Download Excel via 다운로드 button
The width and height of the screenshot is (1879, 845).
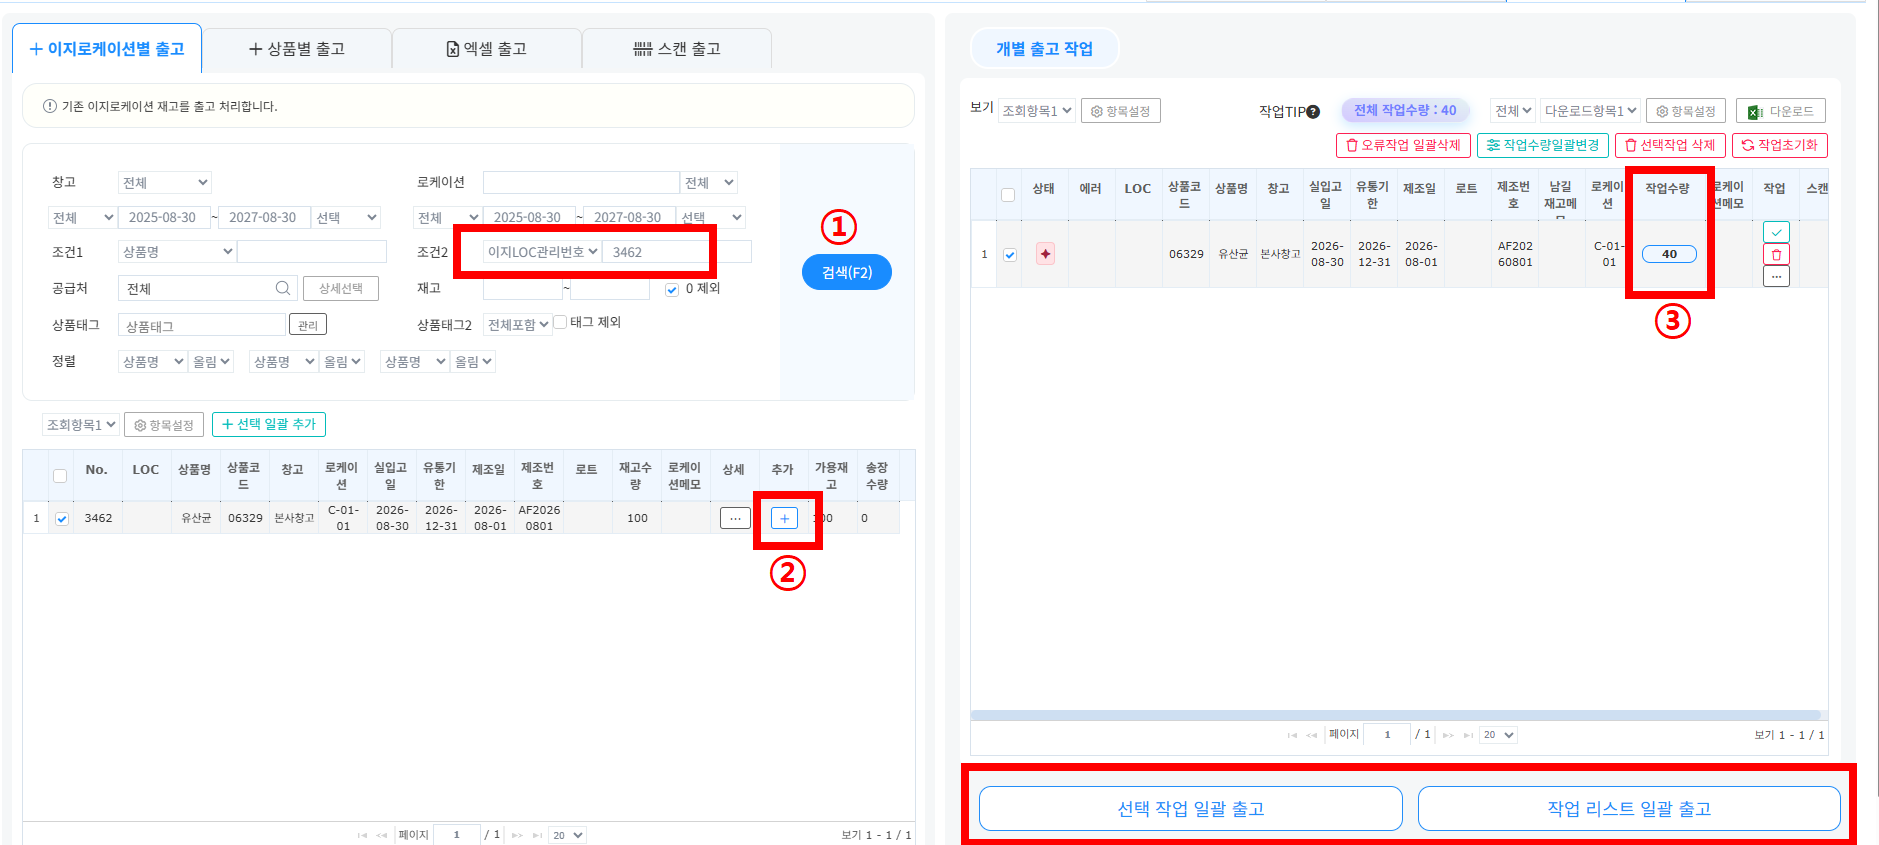click(x=1781, y=111)
